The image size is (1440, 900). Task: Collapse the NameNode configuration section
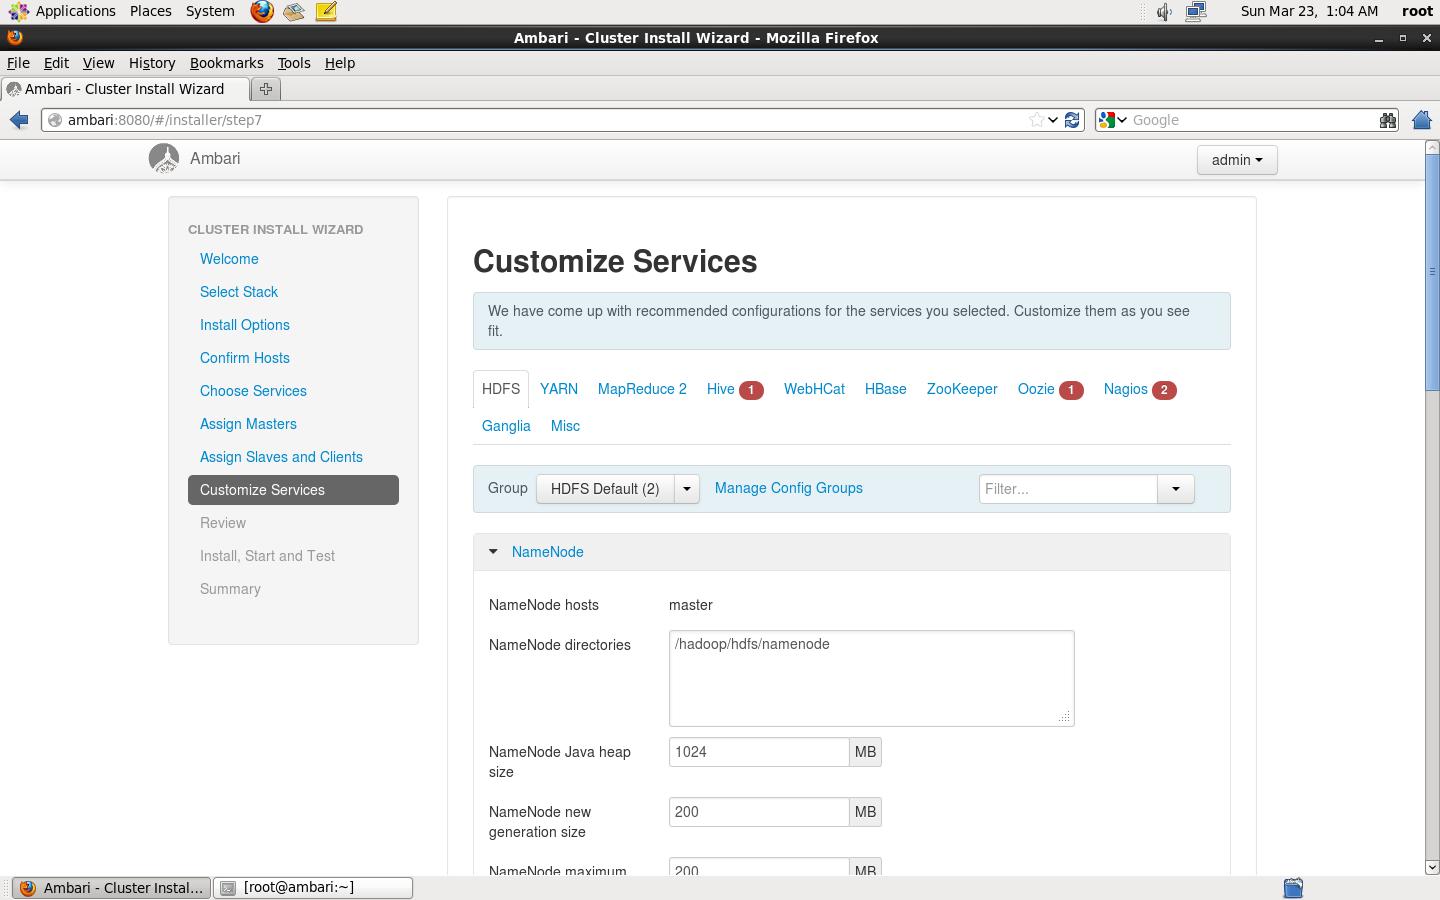pos(492,551)
